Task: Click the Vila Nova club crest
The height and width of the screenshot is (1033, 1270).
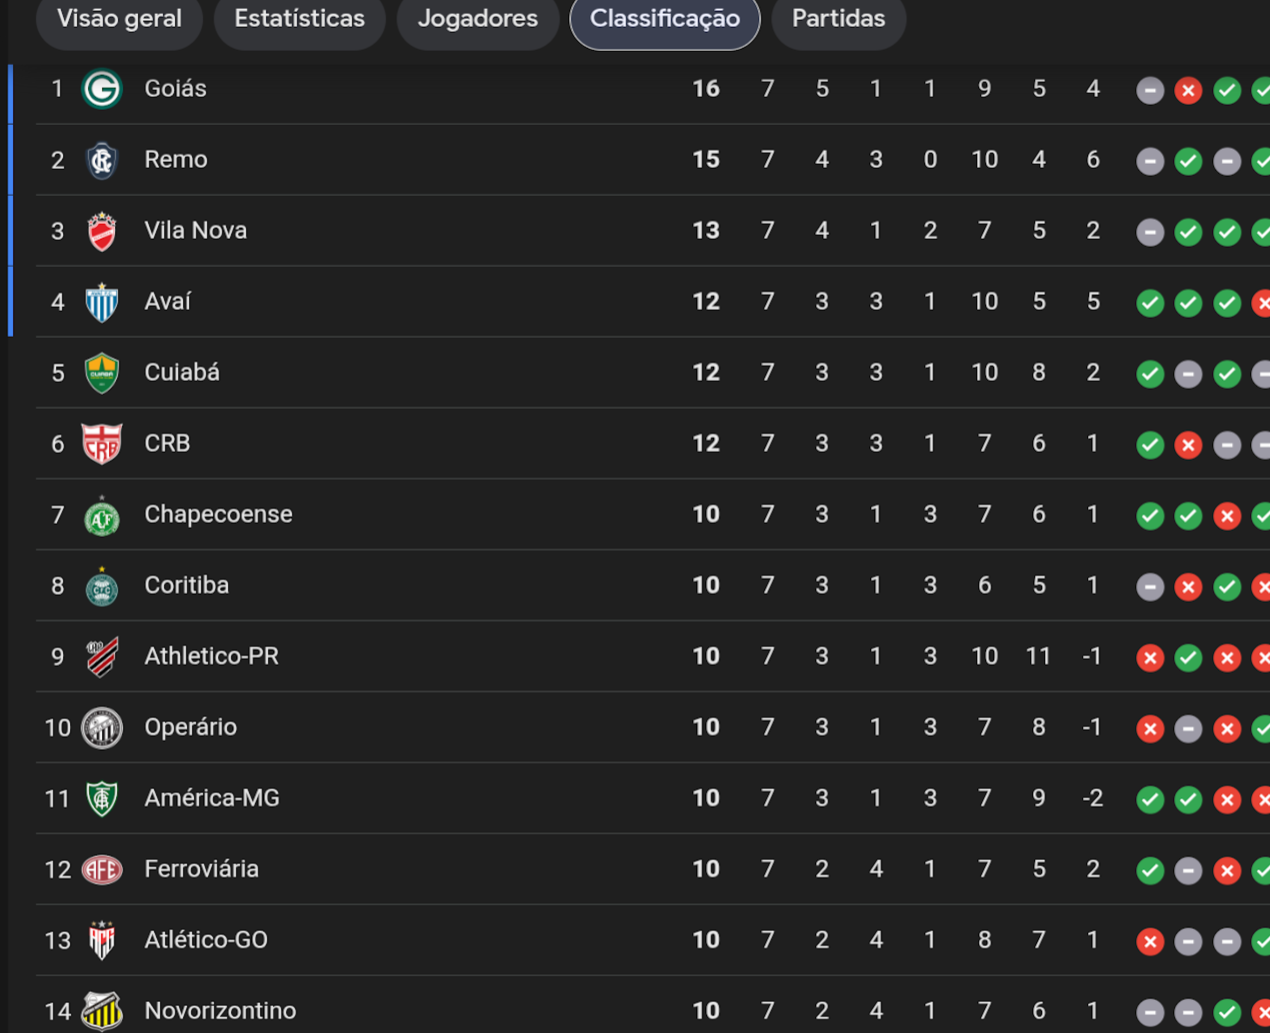Action: tap(101, 231)
